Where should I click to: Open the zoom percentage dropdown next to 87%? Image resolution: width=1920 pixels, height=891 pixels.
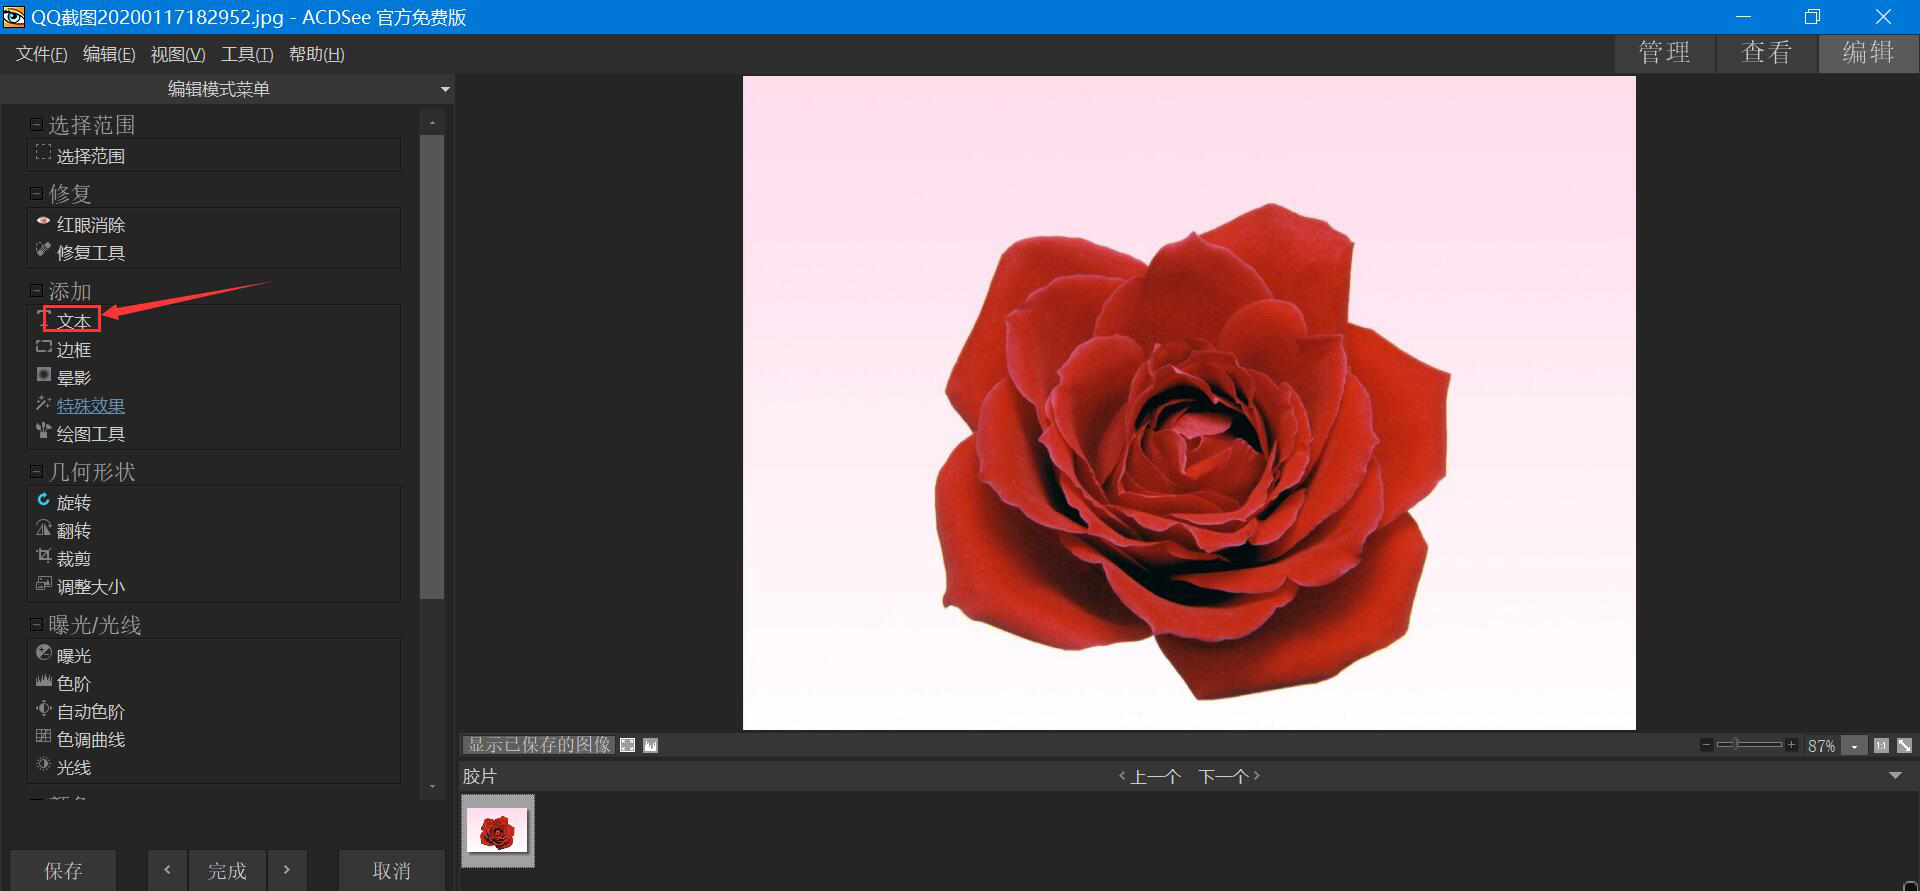1855,747
